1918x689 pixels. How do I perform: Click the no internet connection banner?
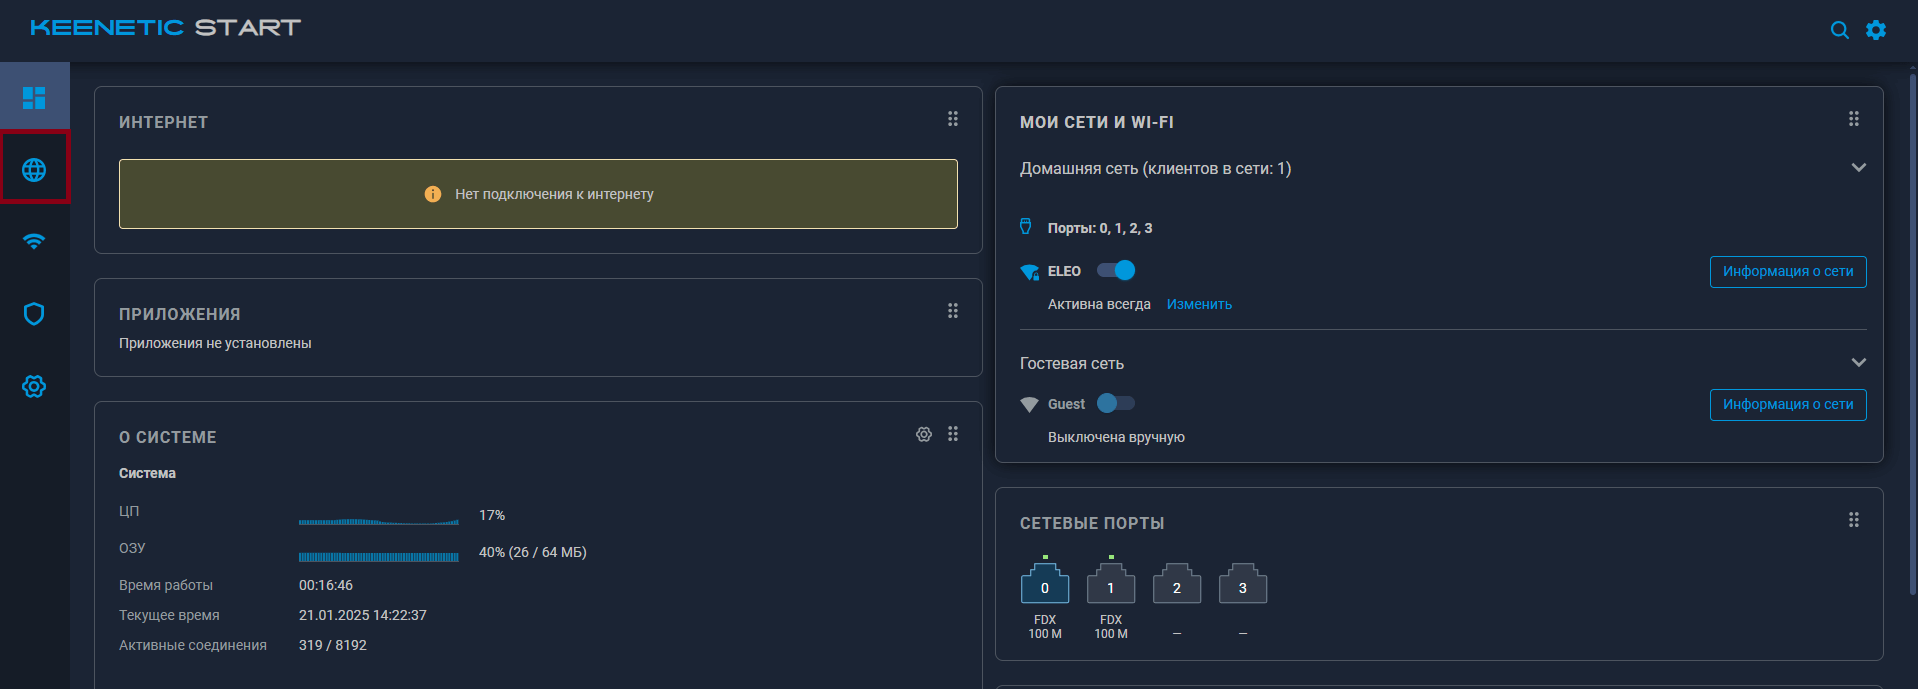coord(538,194)
